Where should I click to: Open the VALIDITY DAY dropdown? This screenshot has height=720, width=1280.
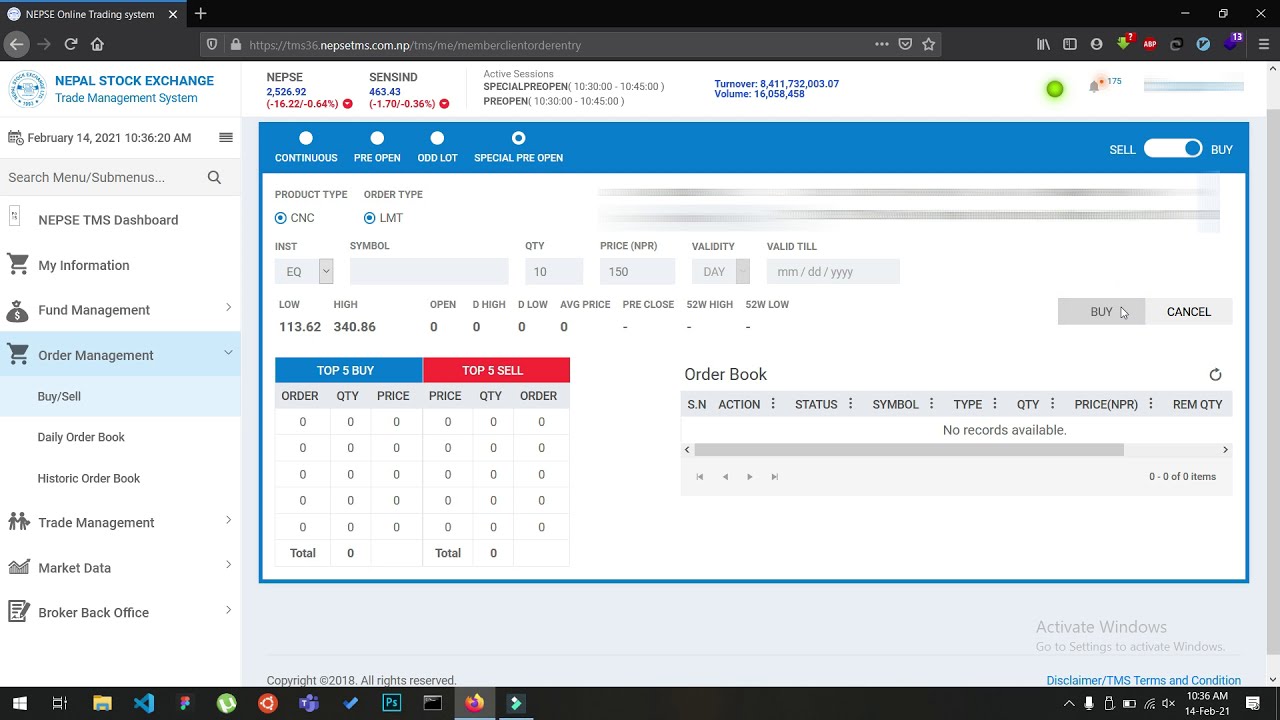coord(721,272)
